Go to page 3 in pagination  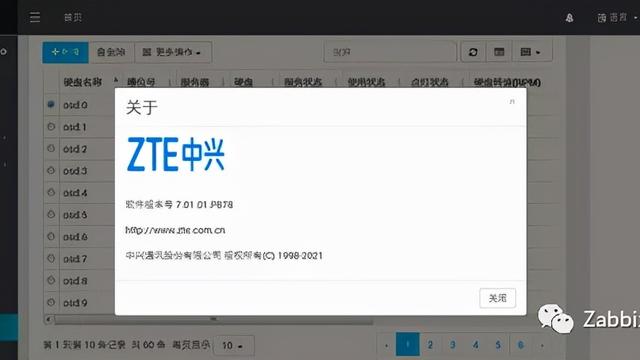[x=453, y=345]
